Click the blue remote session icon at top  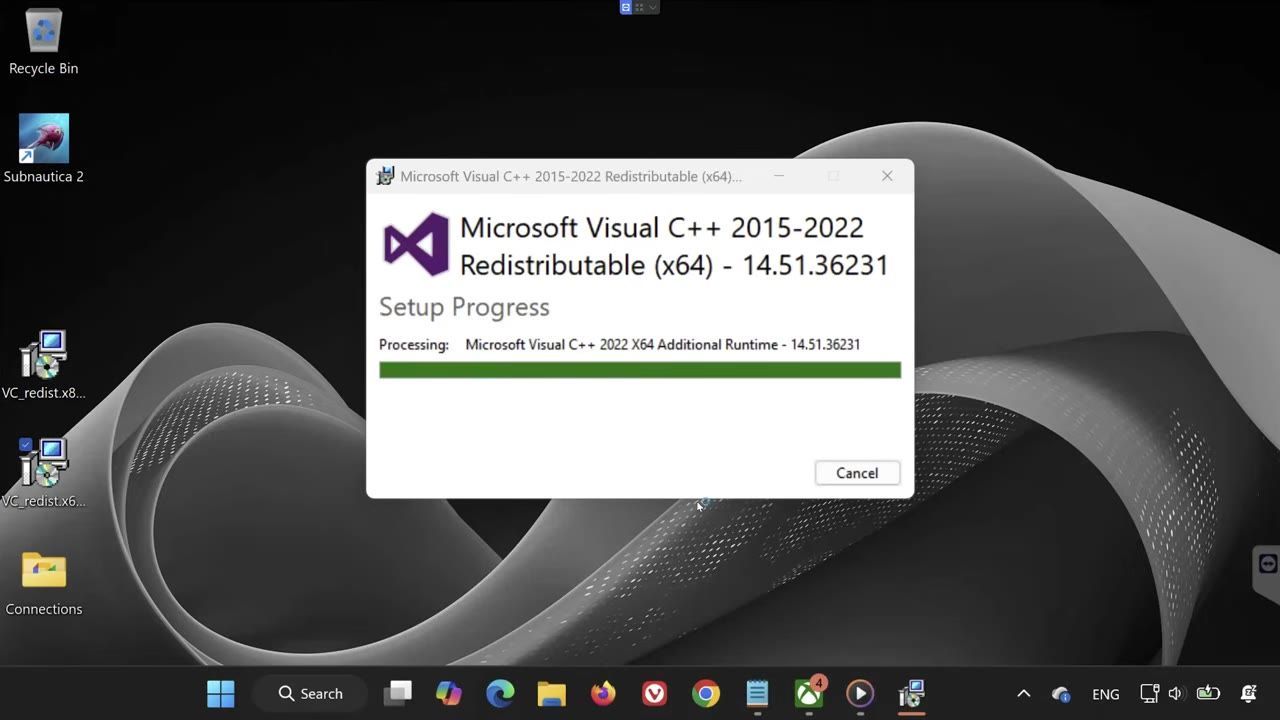click(x=626, y=7)
